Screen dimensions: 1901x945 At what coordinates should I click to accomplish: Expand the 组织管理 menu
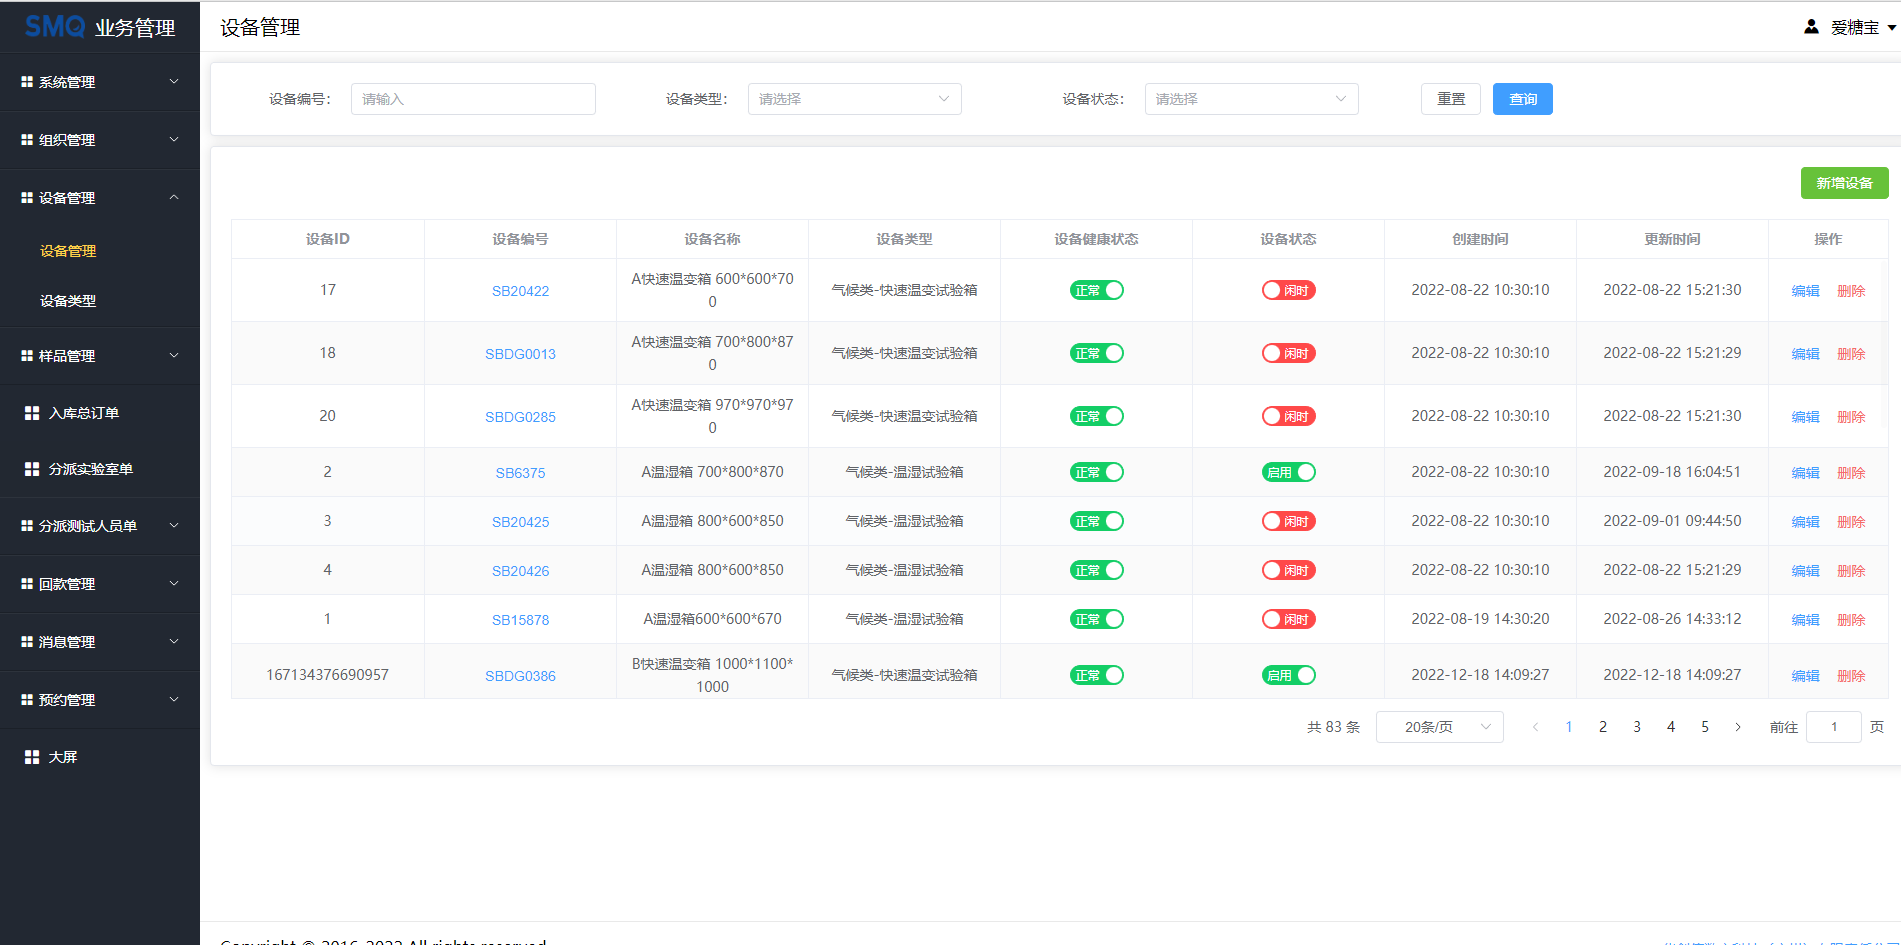click(100, 140)
